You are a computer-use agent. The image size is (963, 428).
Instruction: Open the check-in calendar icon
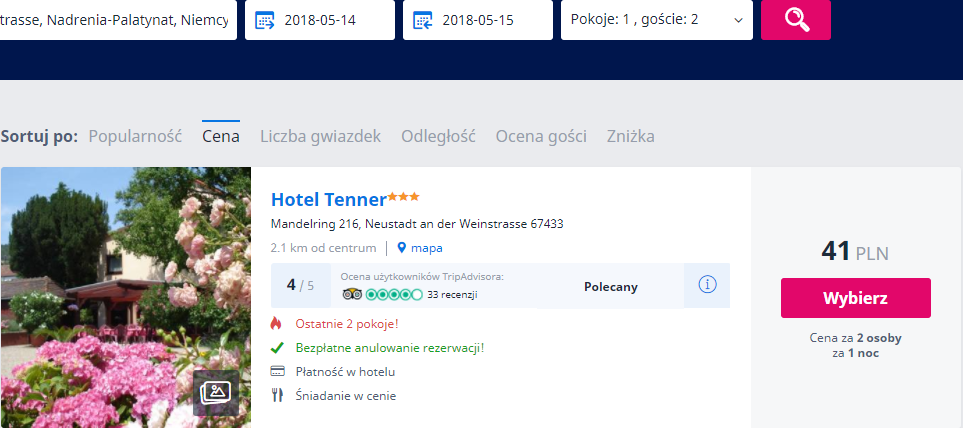[x=265, y=20]
